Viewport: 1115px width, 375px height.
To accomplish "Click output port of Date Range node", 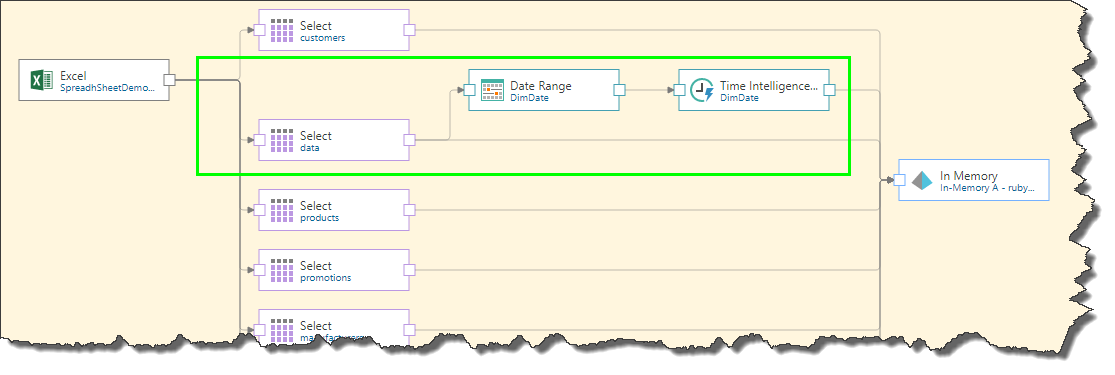I will 619,90.
